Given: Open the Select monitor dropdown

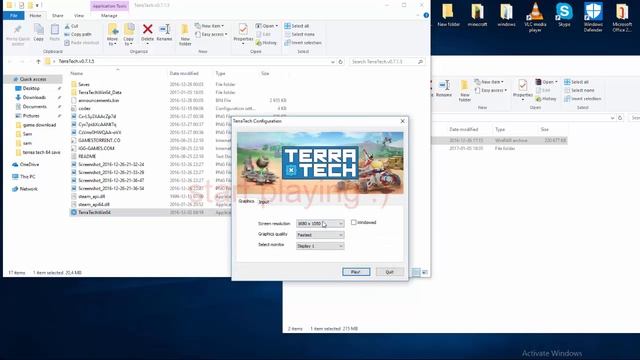Looking at the screenshot, I should (x=320, y=246).
